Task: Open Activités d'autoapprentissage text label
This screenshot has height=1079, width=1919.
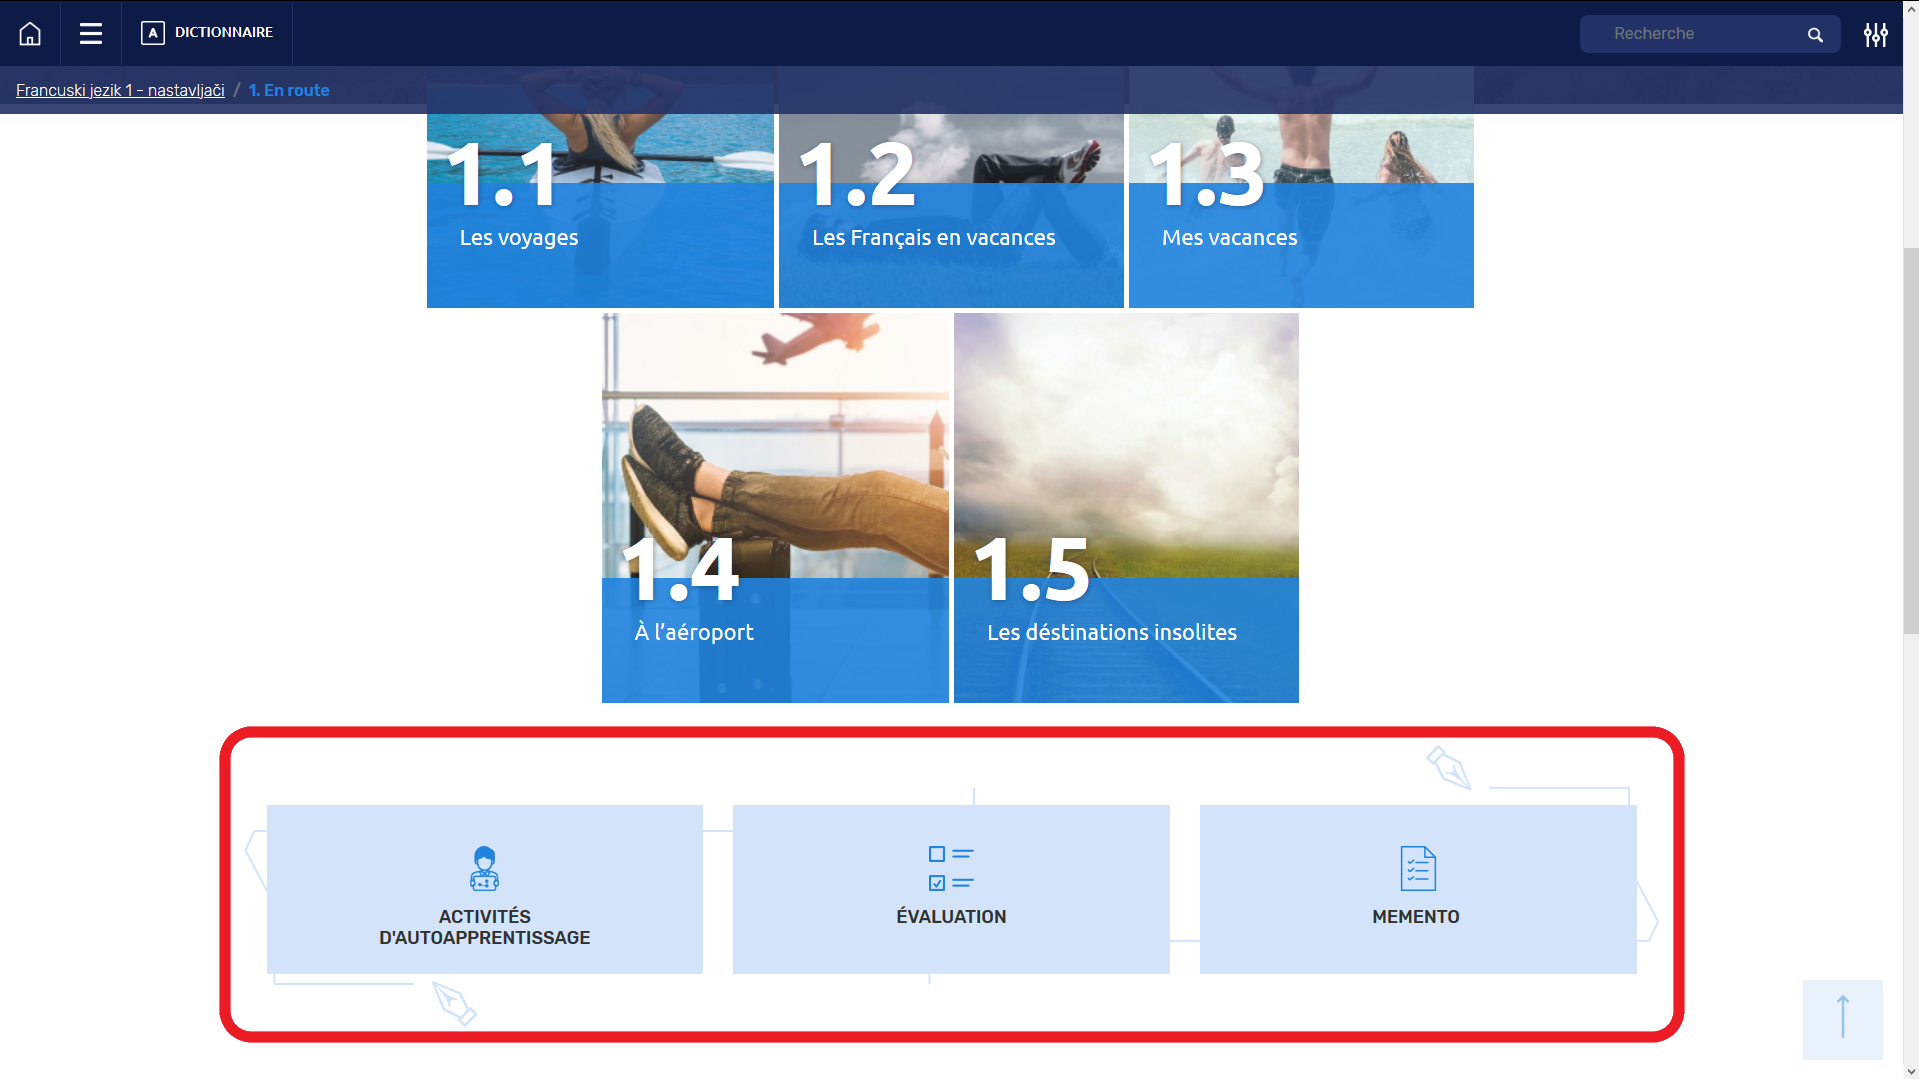Action: pos(485,927)
